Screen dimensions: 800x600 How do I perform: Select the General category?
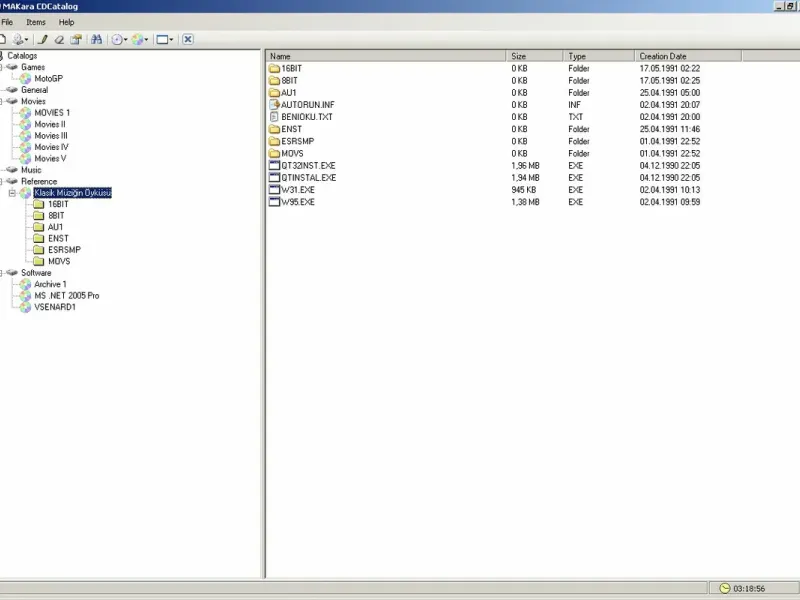35,90
